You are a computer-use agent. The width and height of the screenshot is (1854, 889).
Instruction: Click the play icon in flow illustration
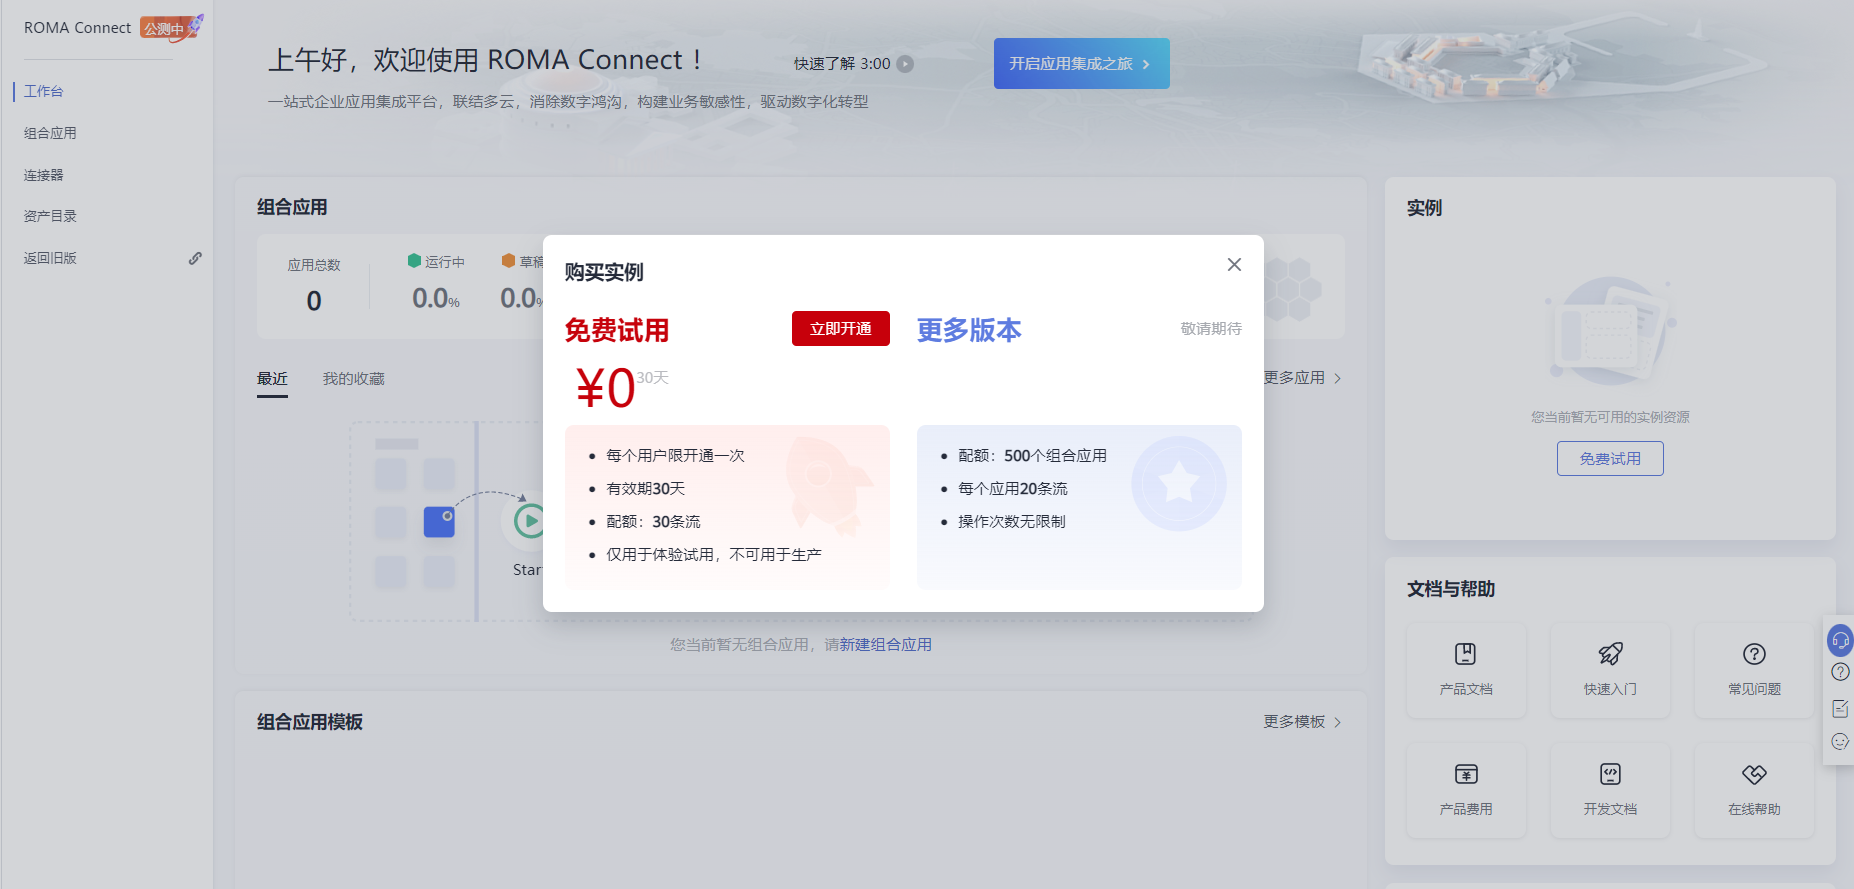coord(529,521)
